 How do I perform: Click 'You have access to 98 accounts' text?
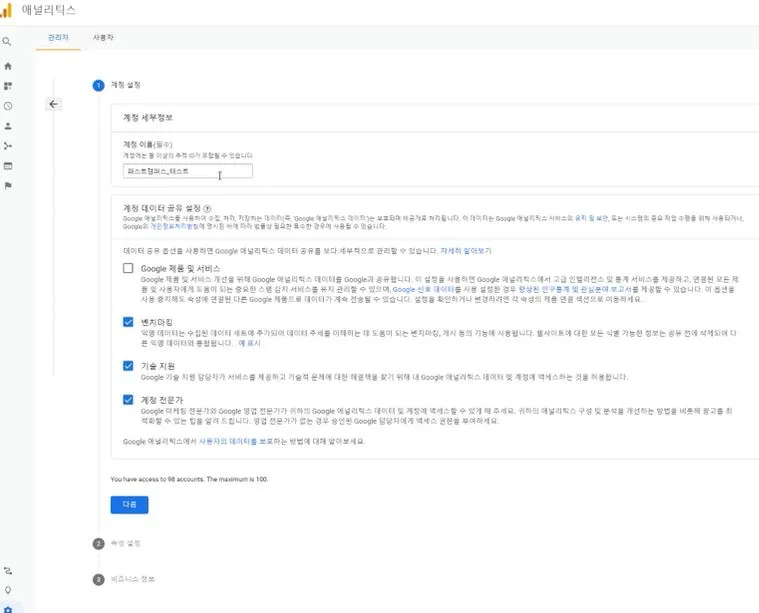[189, 479]
